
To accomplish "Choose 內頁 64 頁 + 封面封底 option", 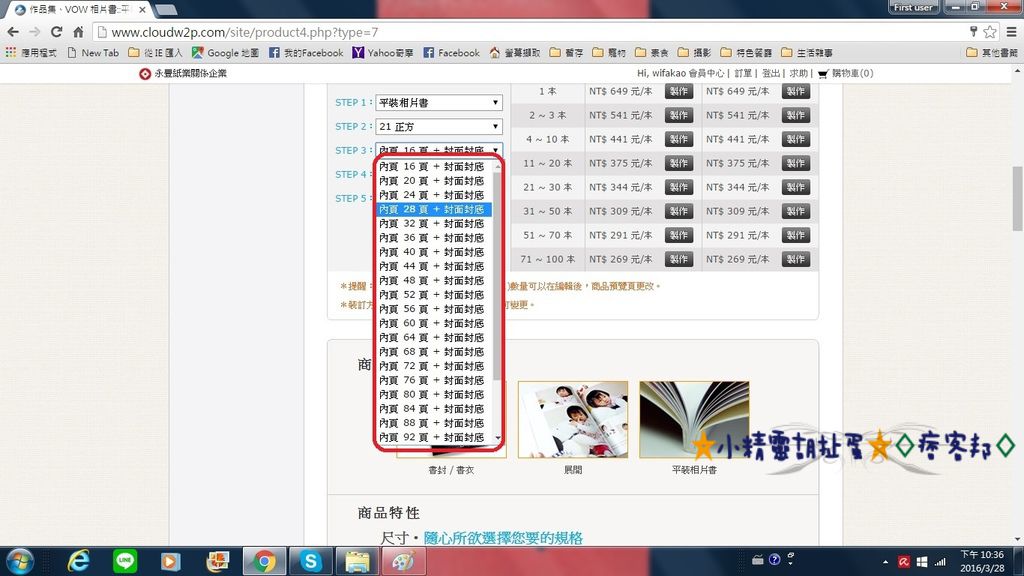I will pos(432,338).
